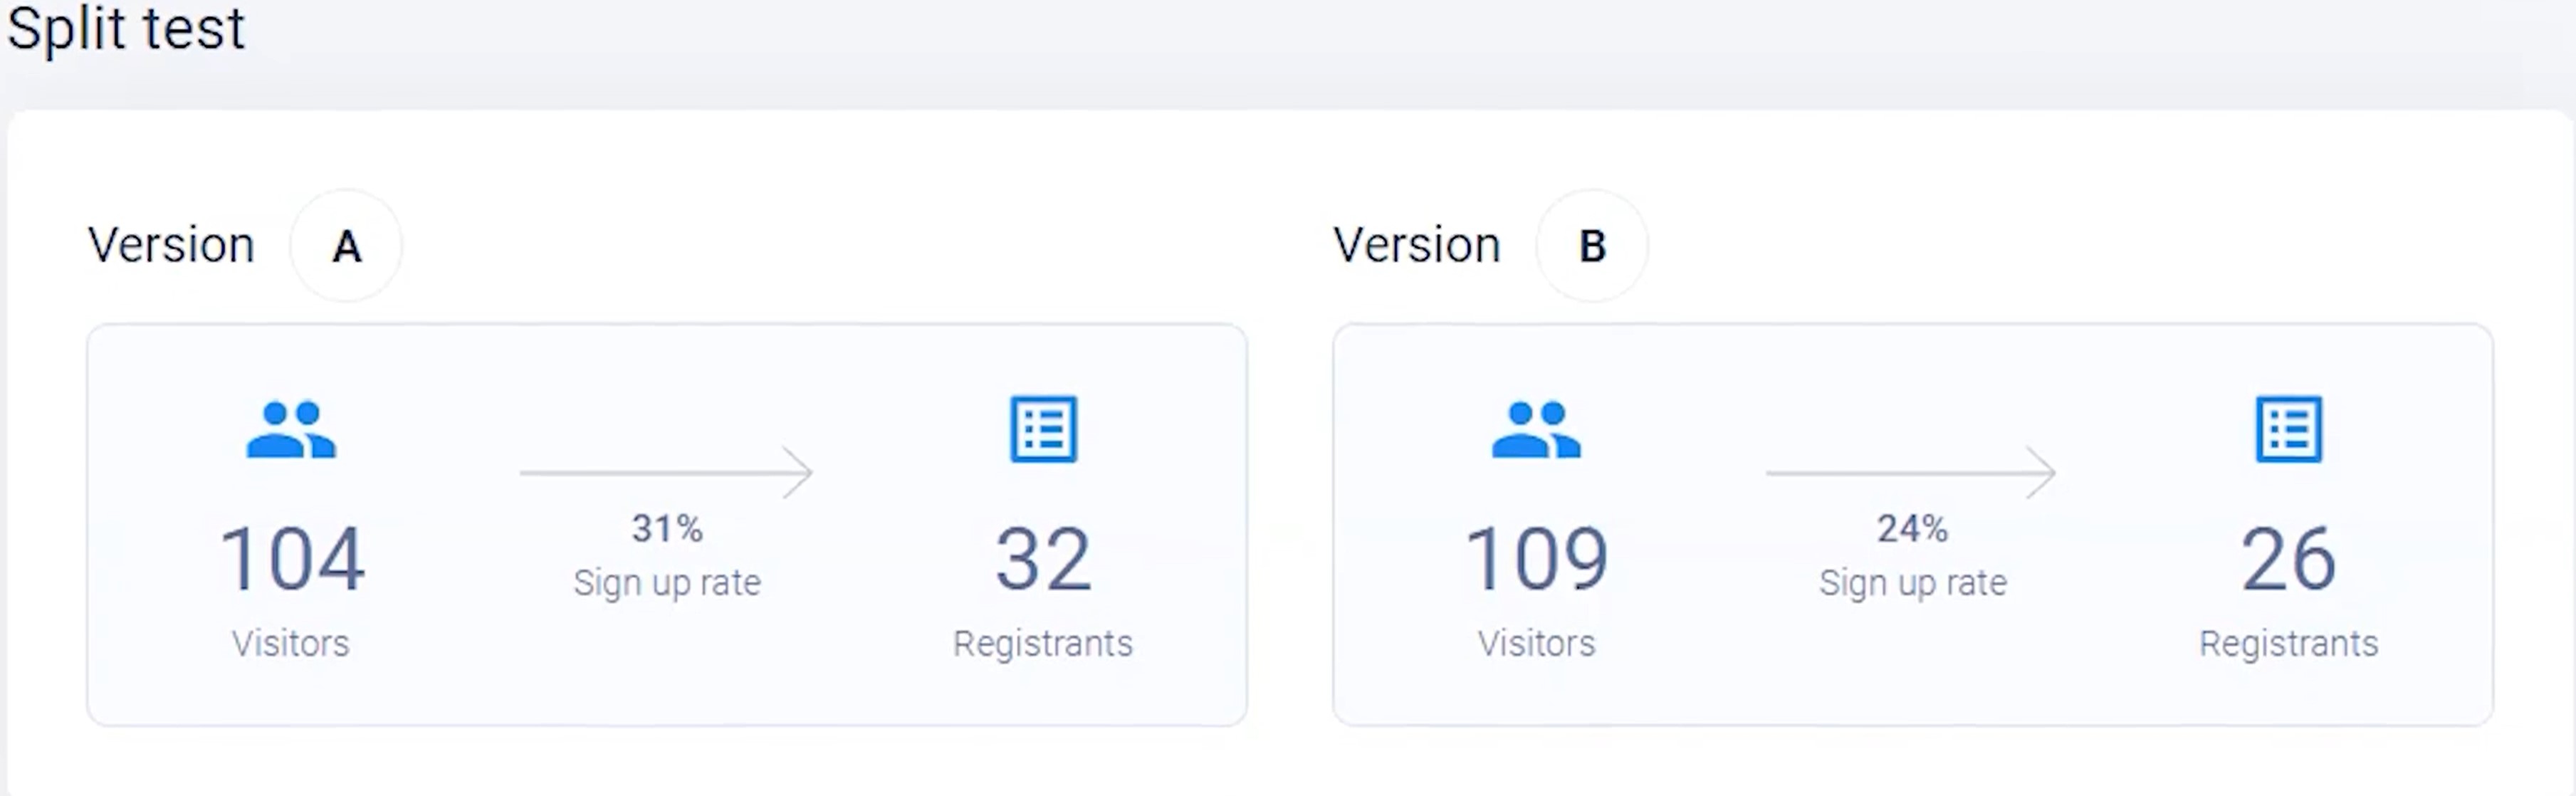Click Registrants label under 26
This screenshot has height=796, width=2576.
pos(2288,643)
